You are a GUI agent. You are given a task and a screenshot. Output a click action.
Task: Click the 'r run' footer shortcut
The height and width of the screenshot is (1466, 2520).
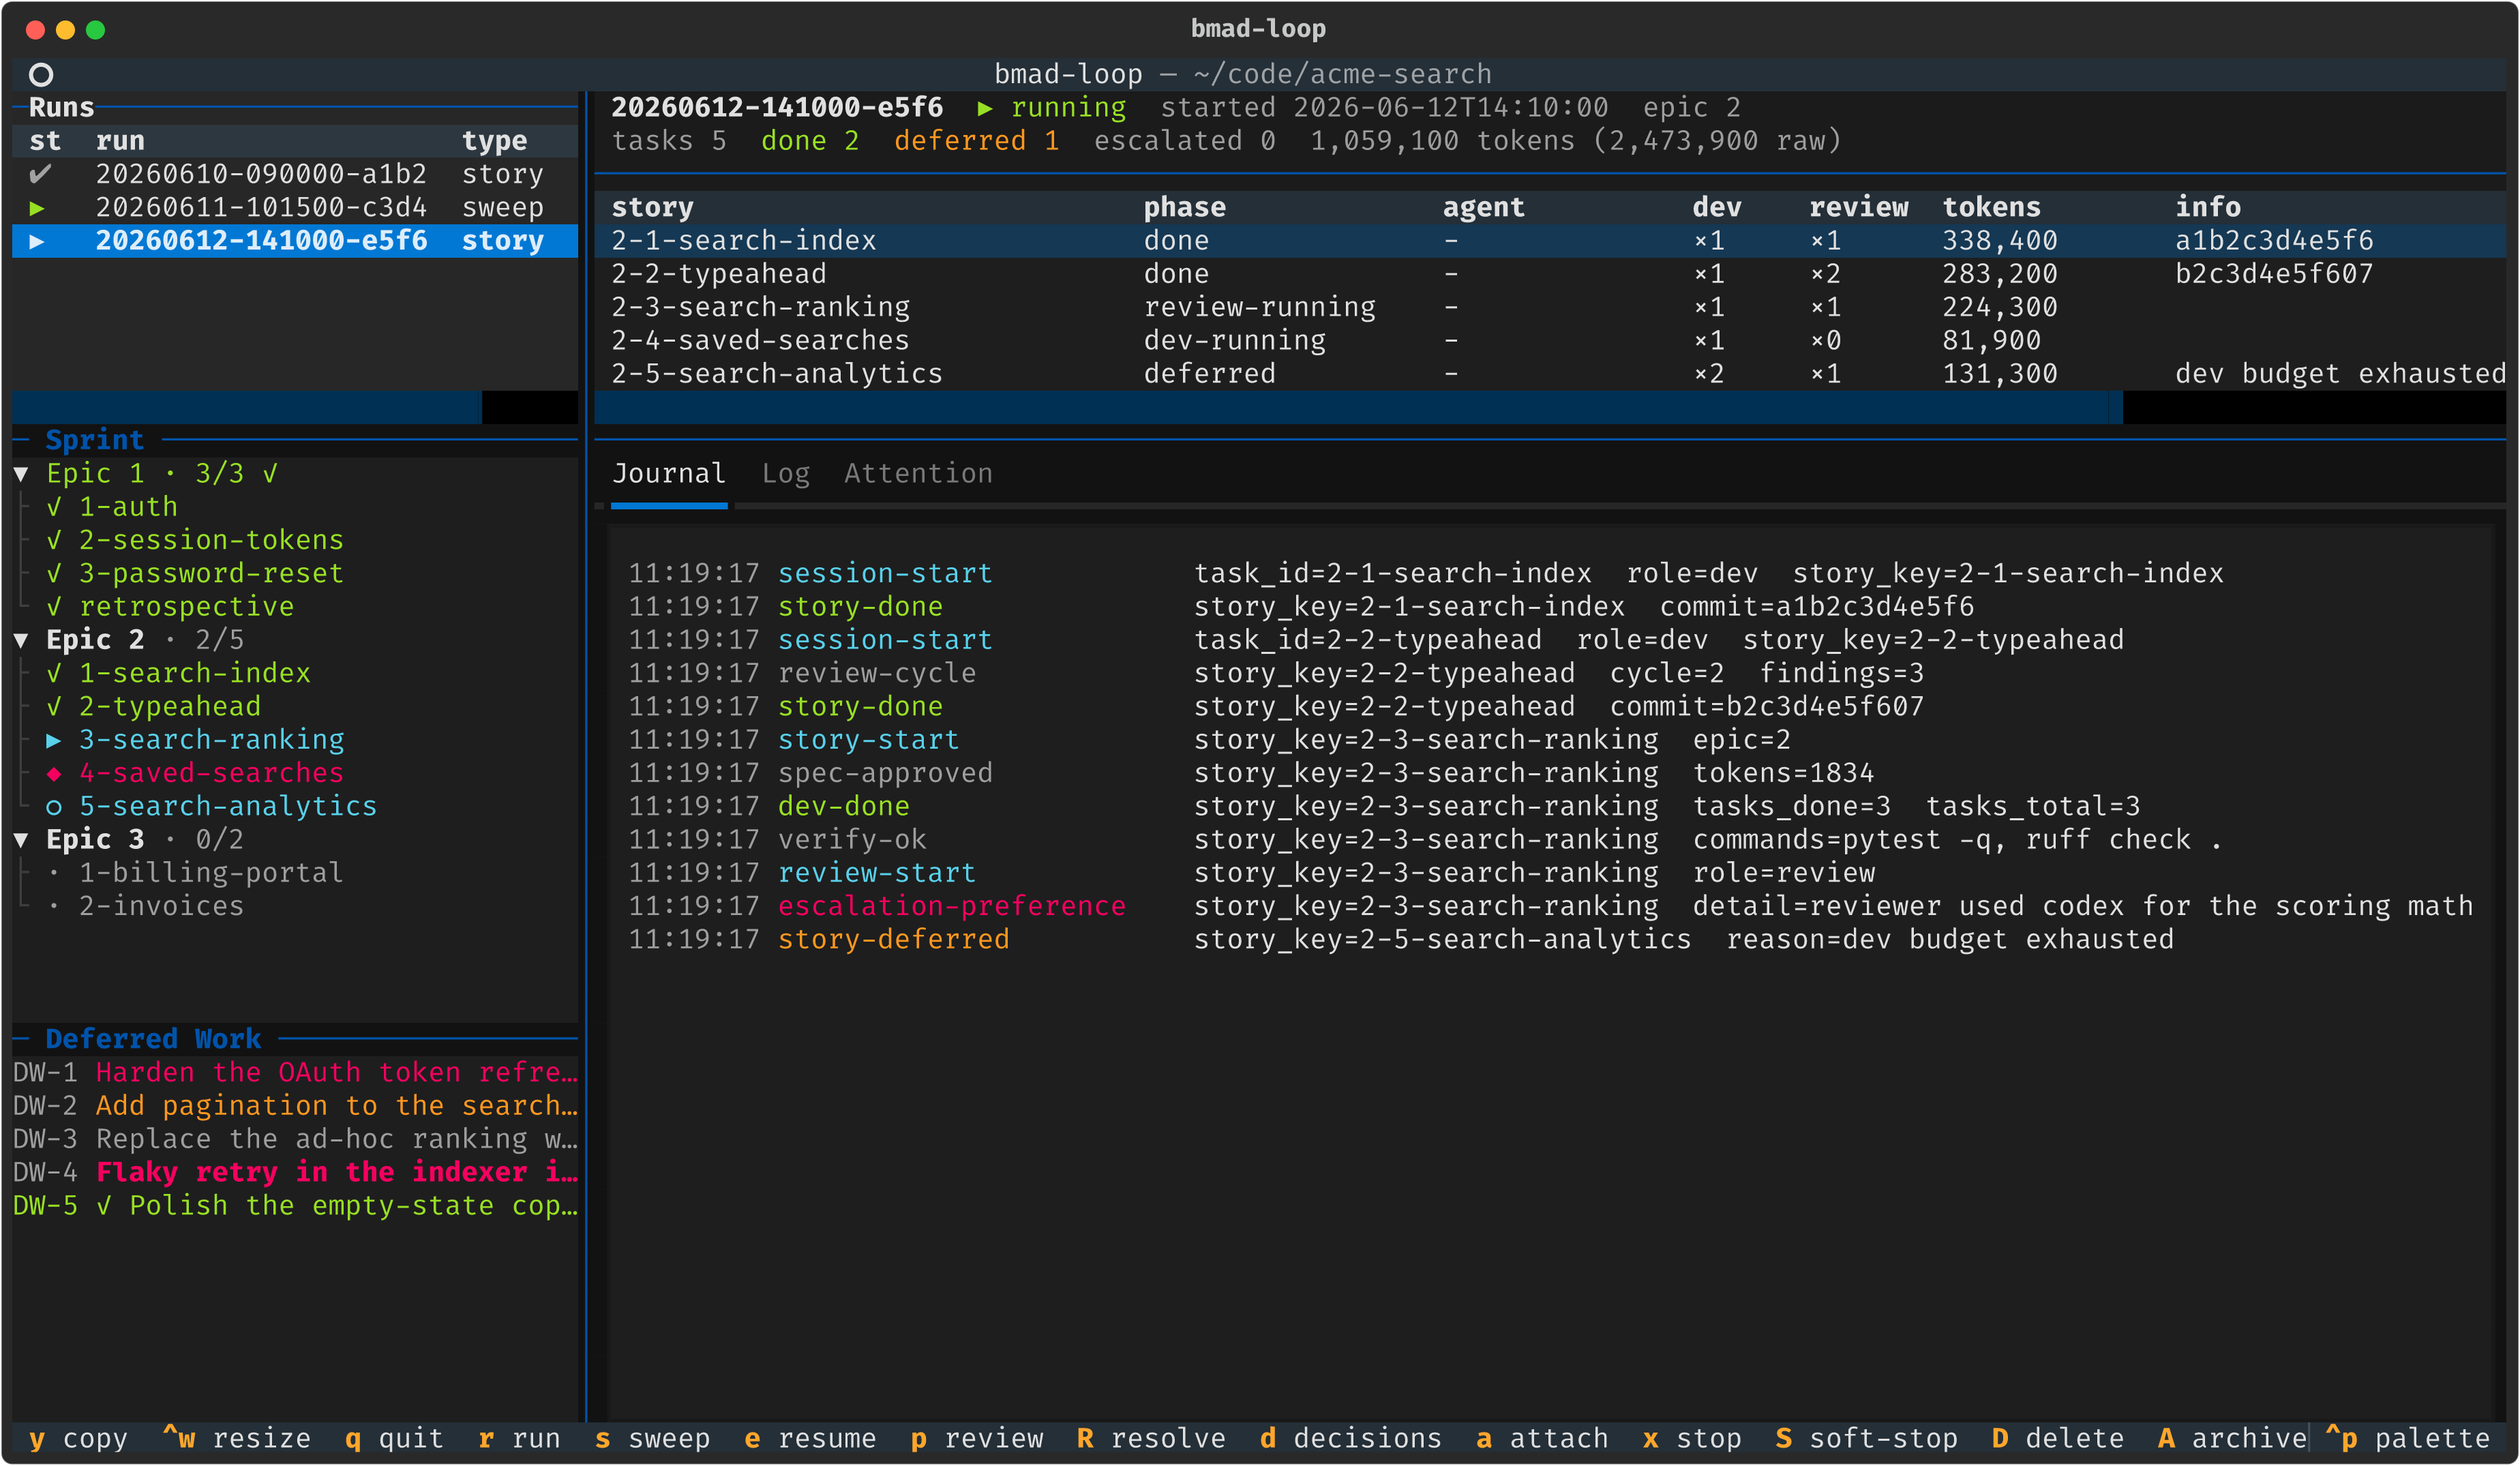point(519,1439)
